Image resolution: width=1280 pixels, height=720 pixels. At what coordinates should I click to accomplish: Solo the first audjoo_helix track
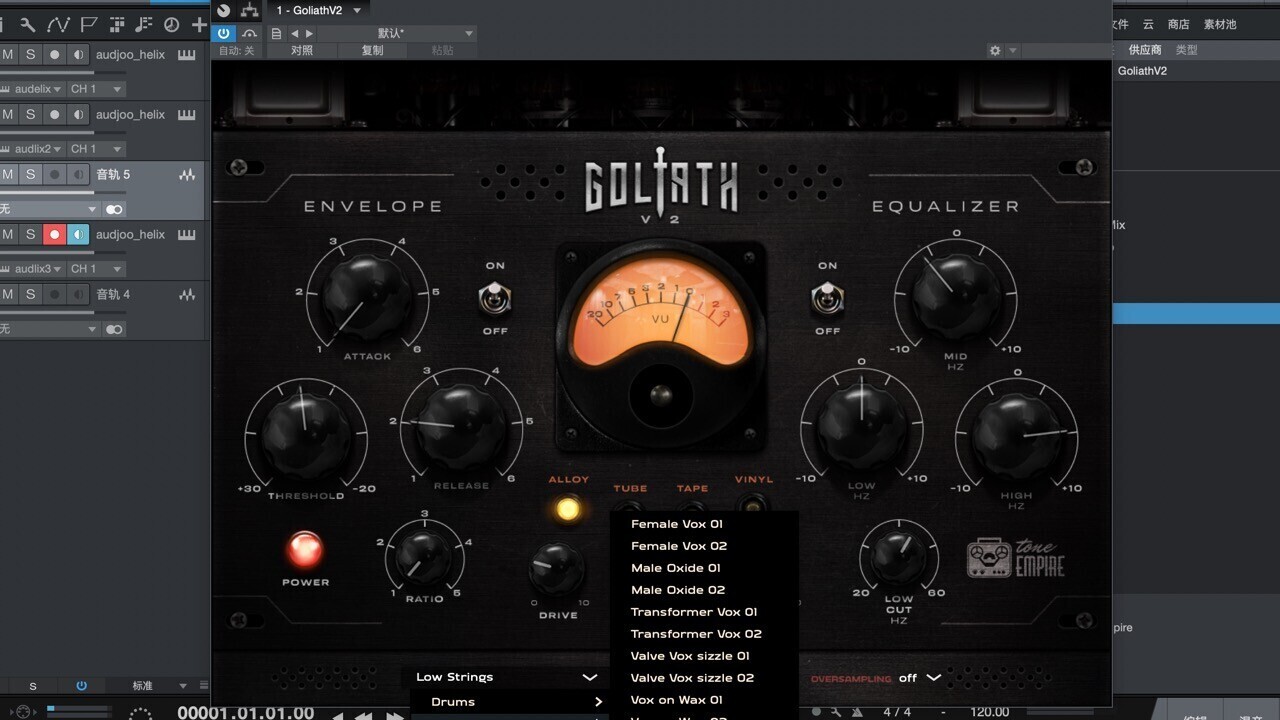30,55
